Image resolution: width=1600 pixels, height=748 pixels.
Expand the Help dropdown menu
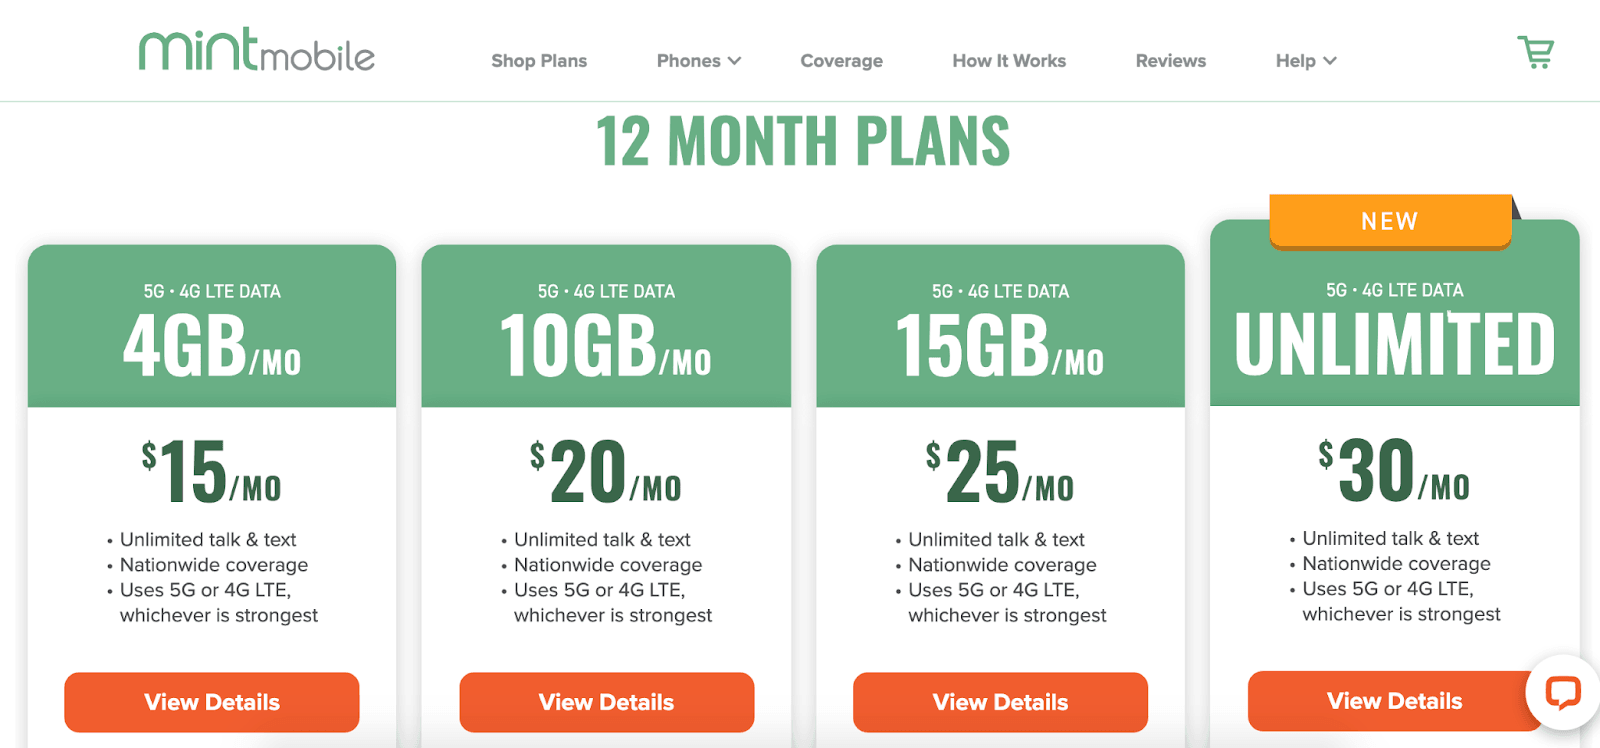coord(1304,60)
